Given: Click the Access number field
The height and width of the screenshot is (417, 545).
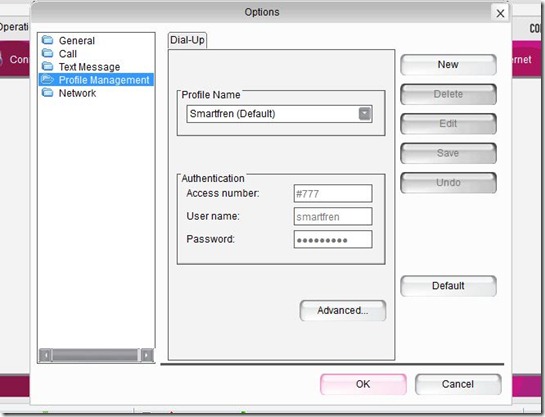Looking at the screenshot, I should (x=333, y=194).
